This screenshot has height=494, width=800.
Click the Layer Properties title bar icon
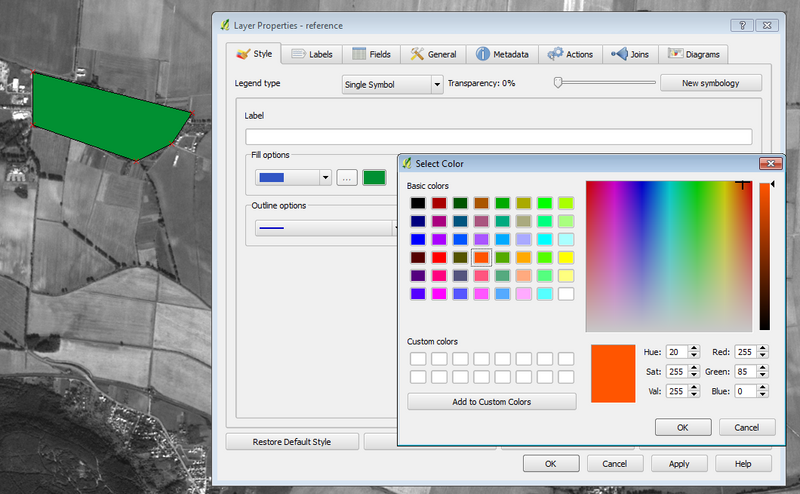[225, 25]
